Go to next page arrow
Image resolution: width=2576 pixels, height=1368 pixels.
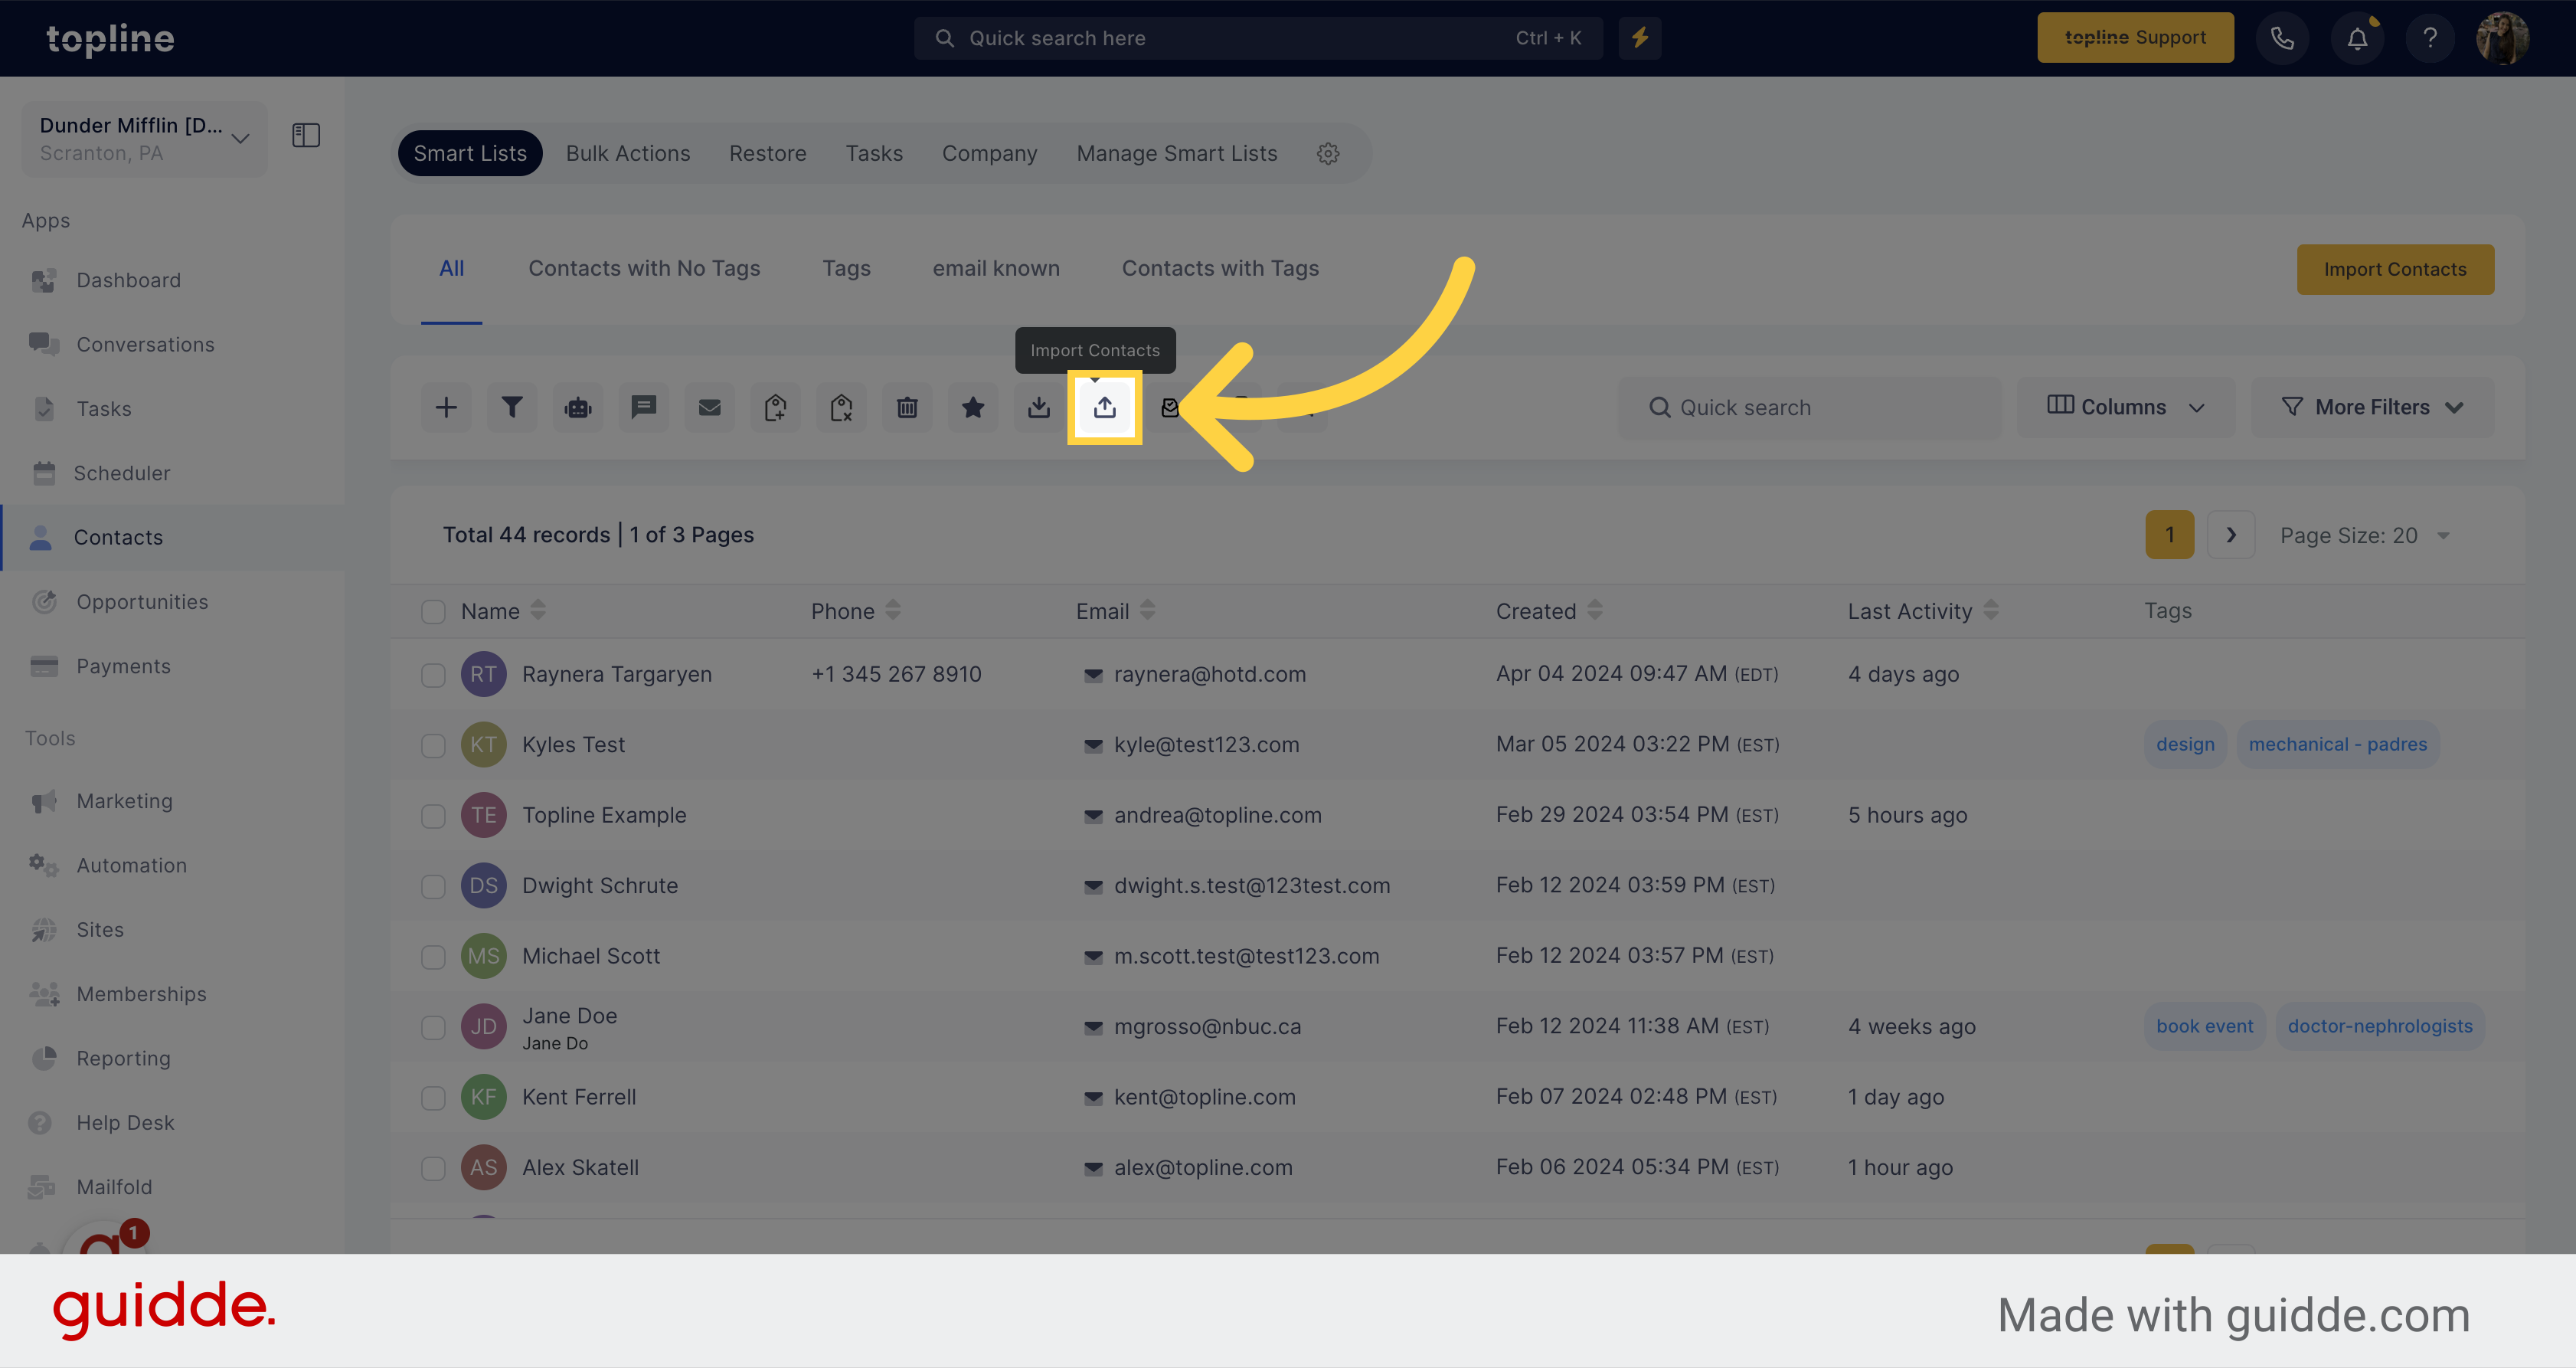pyautogui.click(x=2230, y=535)
